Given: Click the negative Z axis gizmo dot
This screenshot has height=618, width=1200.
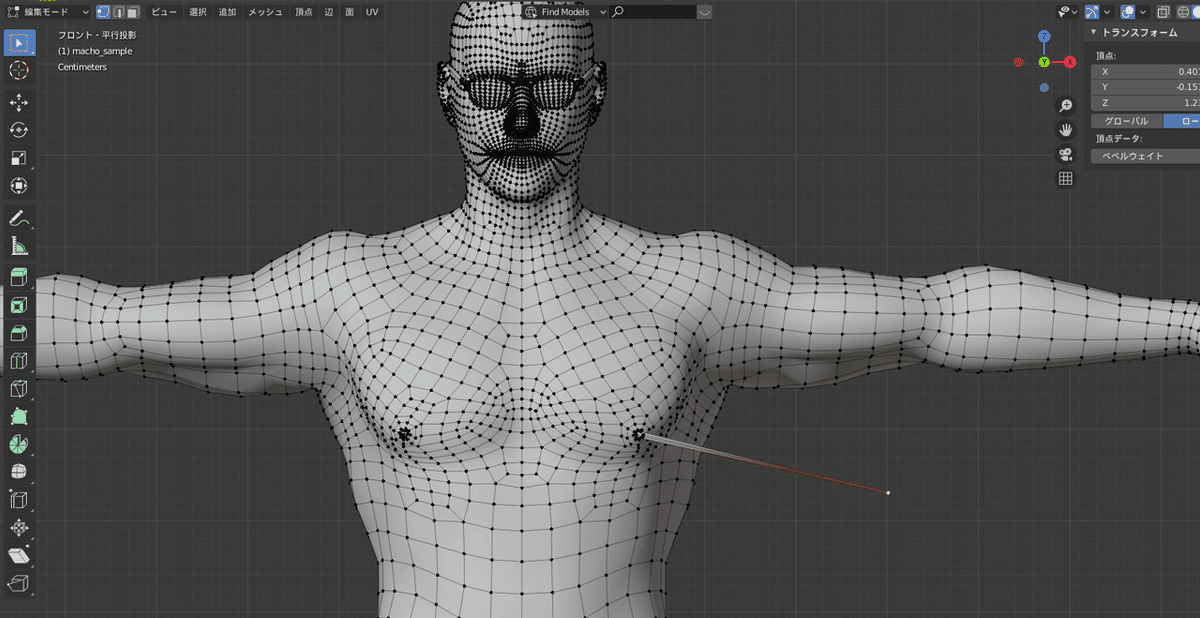Looking at the screenshot, I should click(x=1044, y=87).
